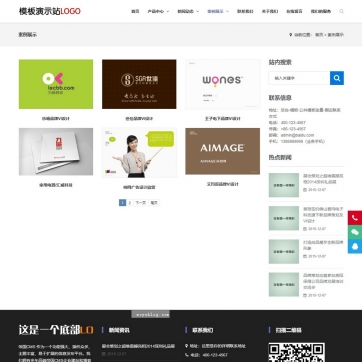362x362 pixels.
Task: Click the blue magnifier search button in sidebar
Action: [337, 78]
